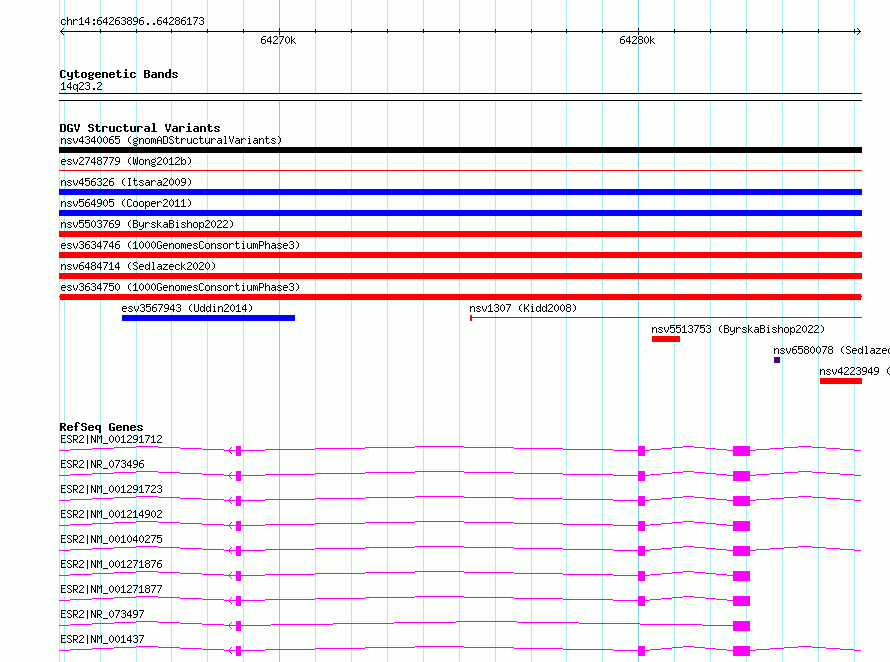Screen dimensions: 890x662
Task: Click the nsv5503769 (ByrskaBishop2022) label
Action: click(147, 224)
